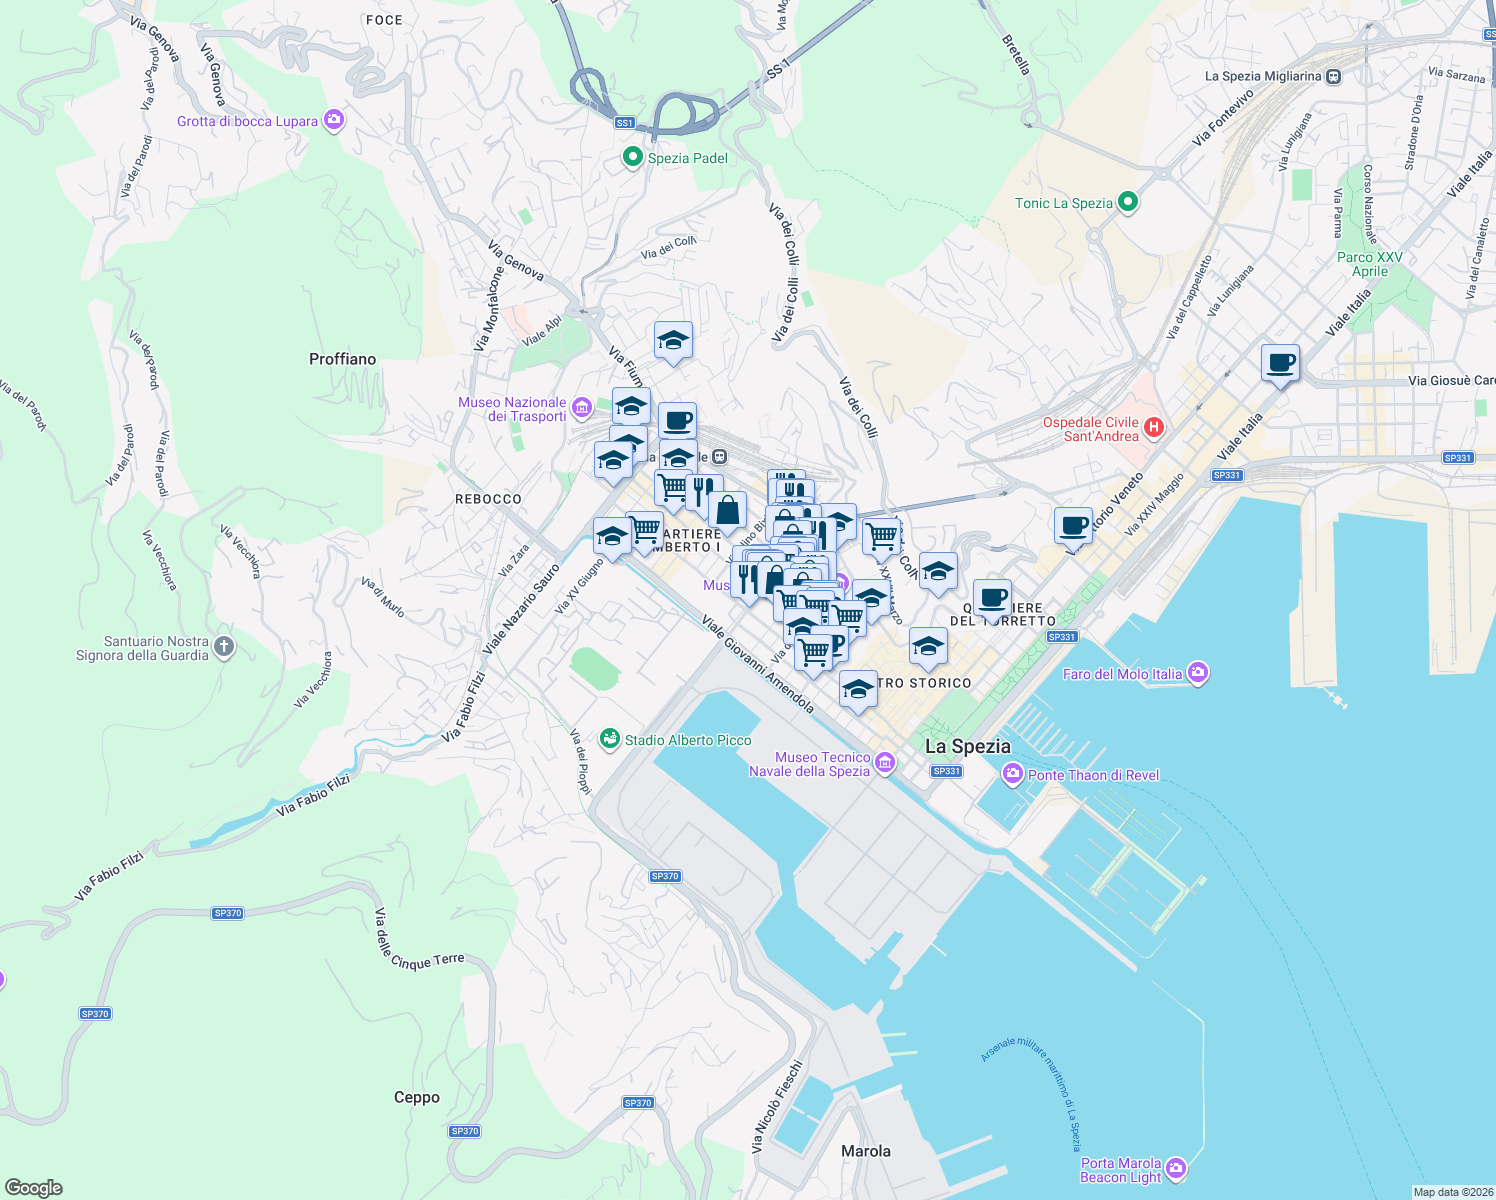
Task: Click the shopping bag icon at Grotta di bocca Lupara
Action: pyautogui.click(x=332, y=120)
